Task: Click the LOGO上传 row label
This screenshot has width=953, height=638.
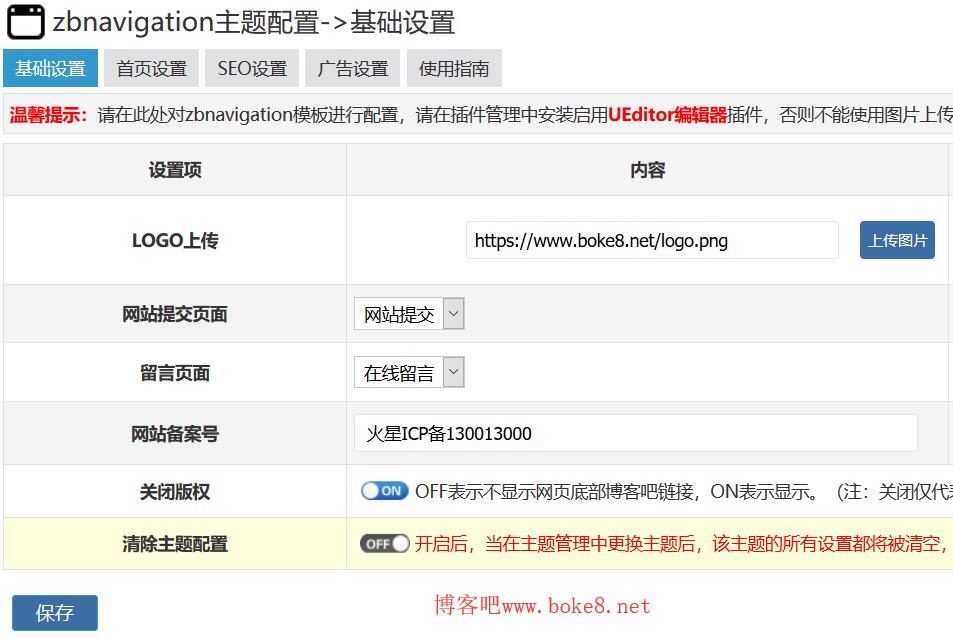Action: coord(175,241)
